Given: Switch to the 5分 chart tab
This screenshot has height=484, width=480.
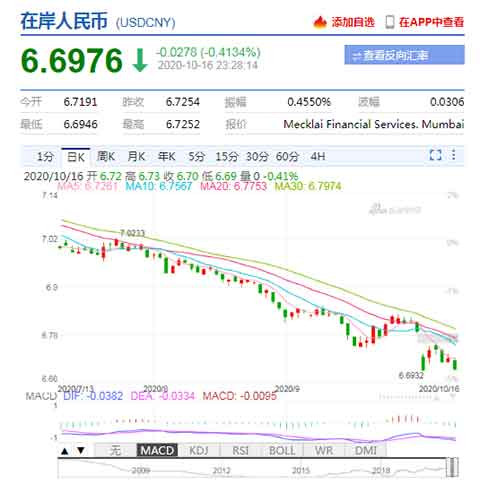Looking at the screenshot, I should pos(196,156).
